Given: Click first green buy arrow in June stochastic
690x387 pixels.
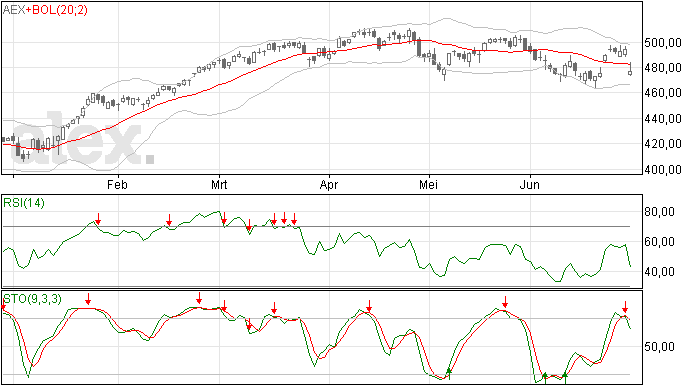Looking at the screenshot, I should click(x=545, y=377).
